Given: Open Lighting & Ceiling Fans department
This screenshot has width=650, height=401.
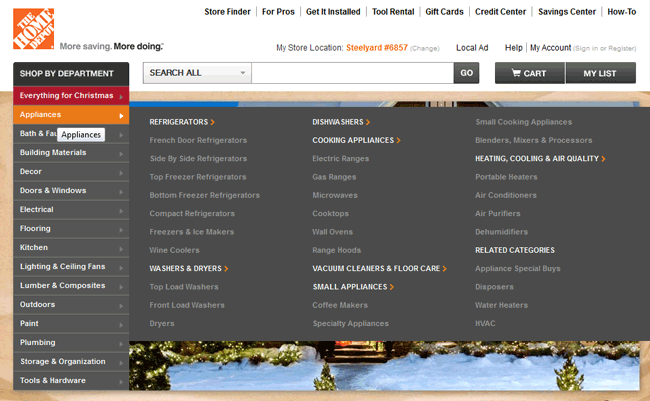Looking at the screenshot, I should coord(71,267).
